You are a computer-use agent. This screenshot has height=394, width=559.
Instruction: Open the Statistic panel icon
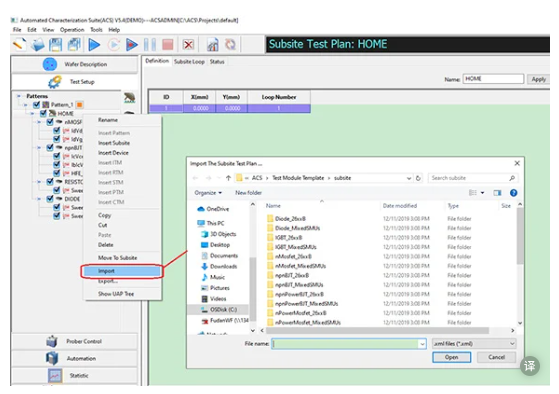[55, 375]
